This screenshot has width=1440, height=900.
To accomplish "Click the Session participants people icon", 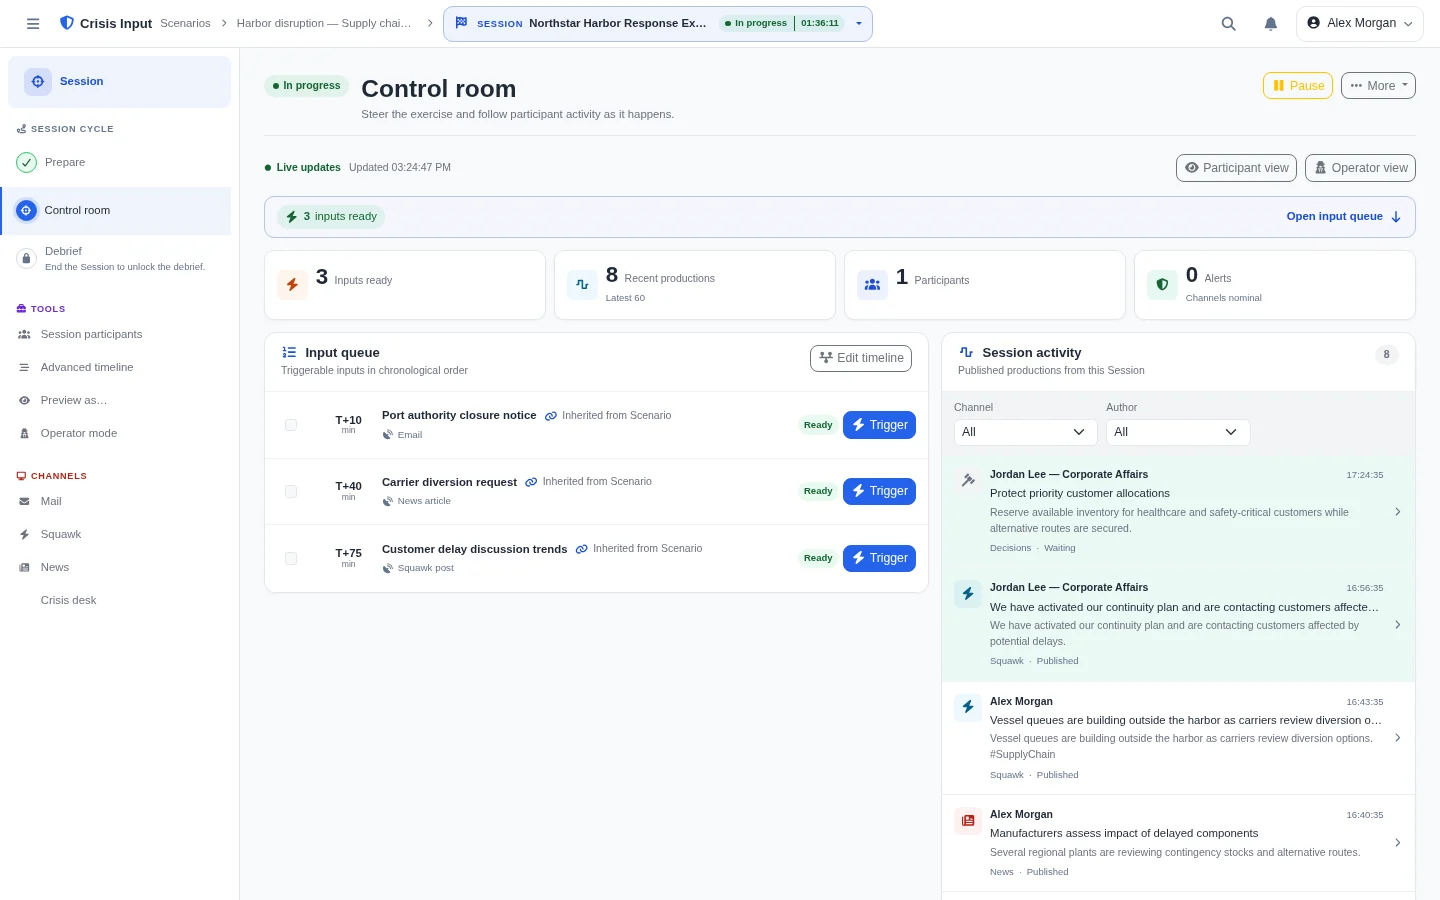I will pos(24,335).
